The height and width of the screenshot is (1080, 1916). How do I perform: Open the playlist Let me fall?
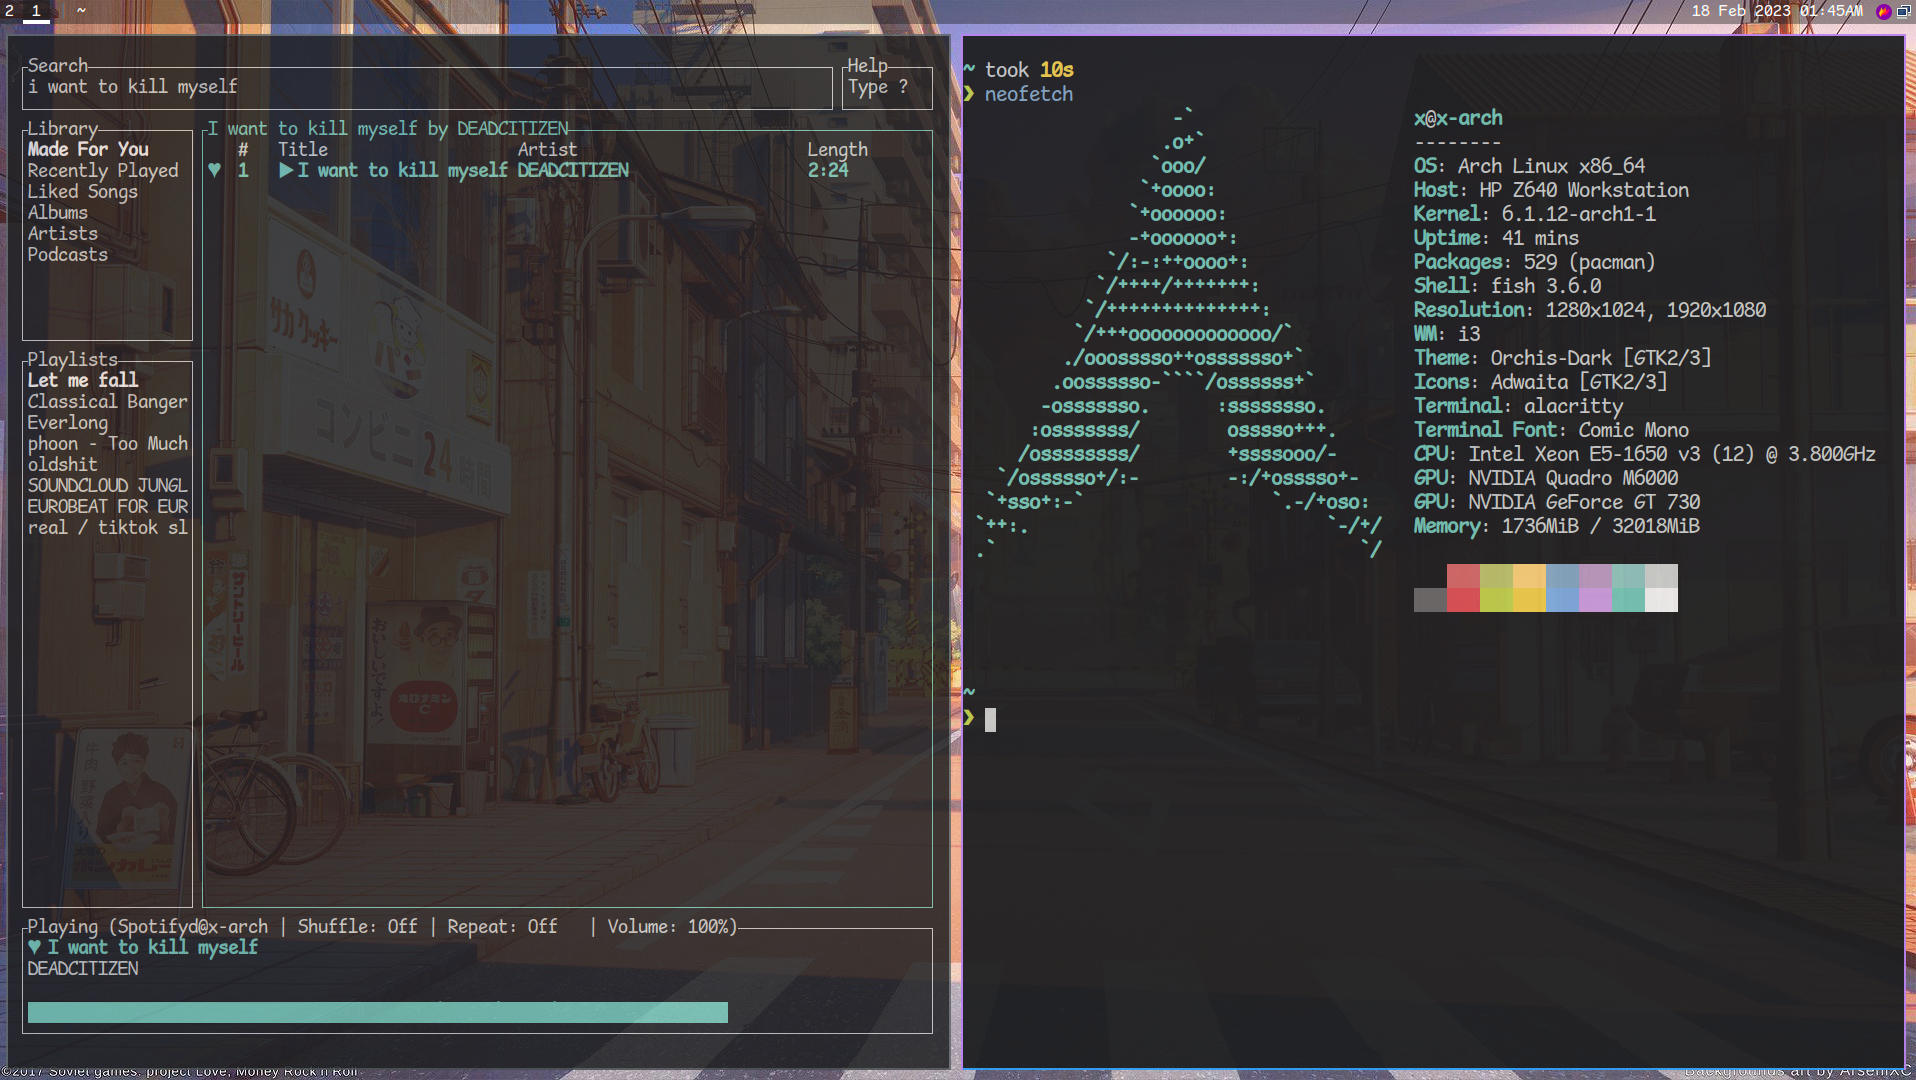coord(82,380)
